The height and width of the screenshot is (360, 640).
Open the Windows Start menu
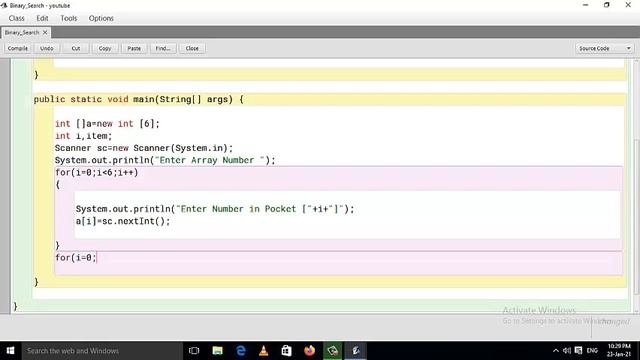pos(11,351)
